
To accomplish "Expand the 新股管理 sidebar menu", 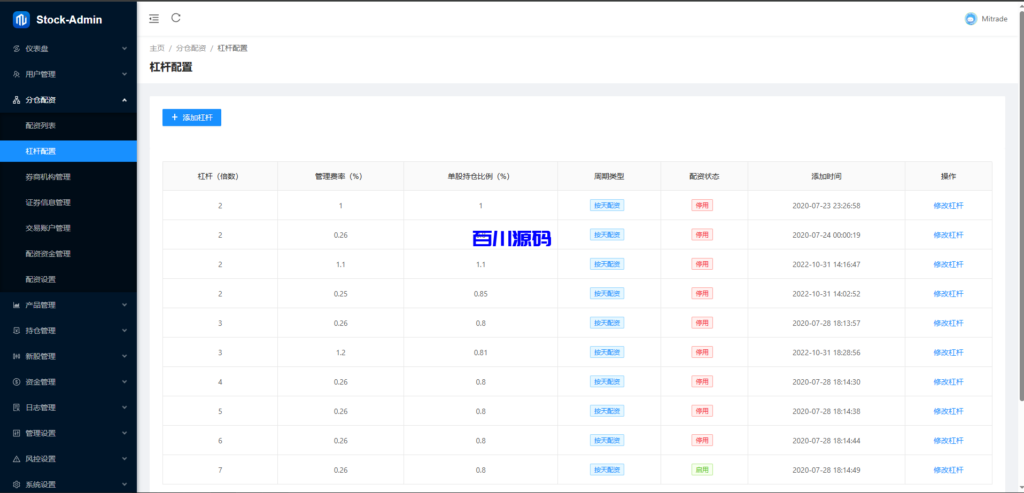I will [x=124, y=356].
